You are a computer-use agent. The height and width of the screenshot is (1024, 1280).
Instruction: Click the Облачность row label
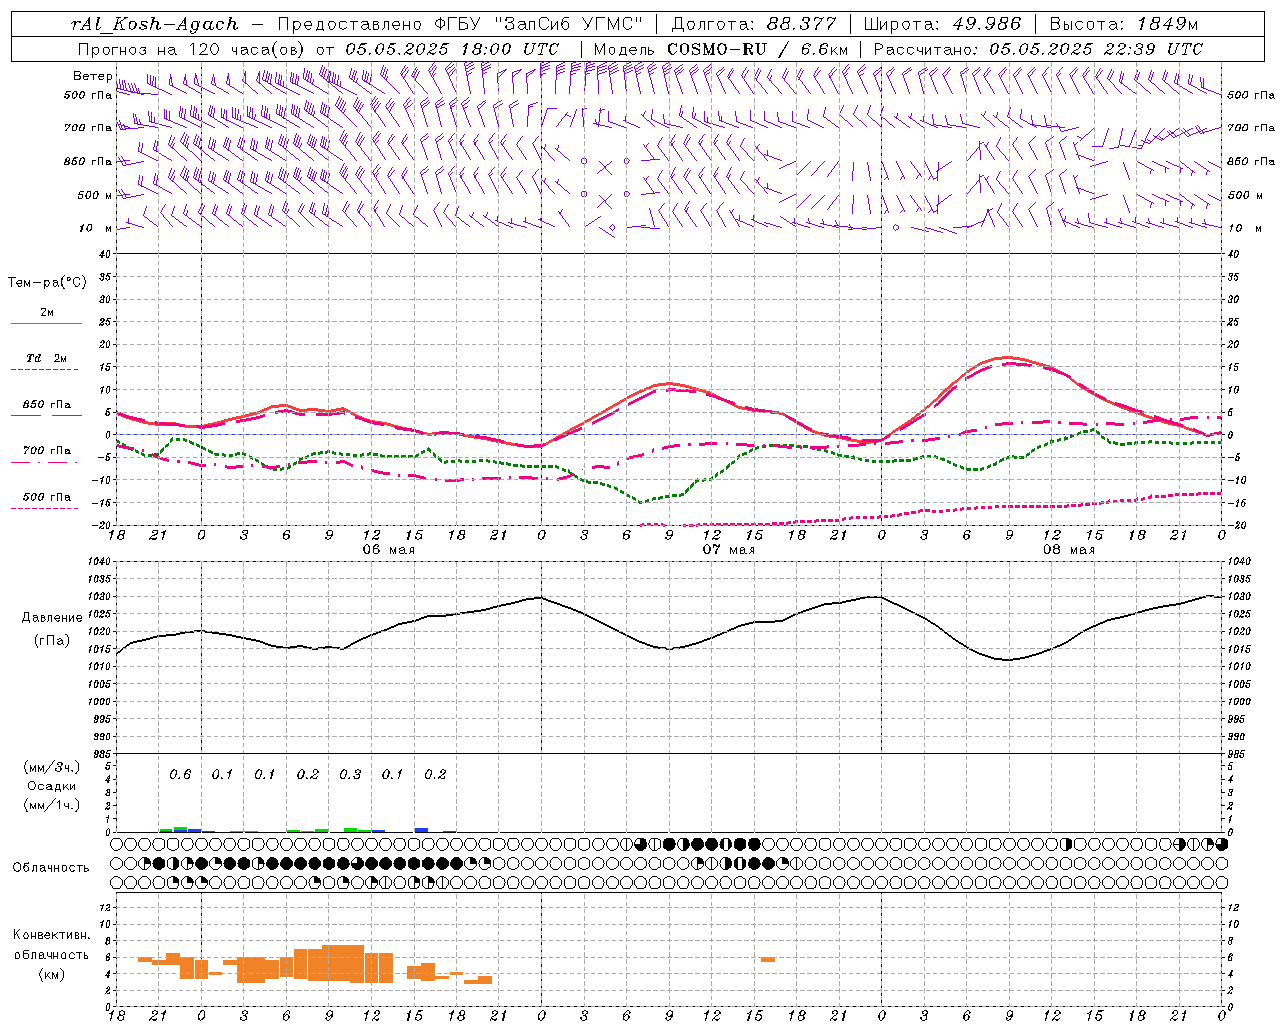51,867
